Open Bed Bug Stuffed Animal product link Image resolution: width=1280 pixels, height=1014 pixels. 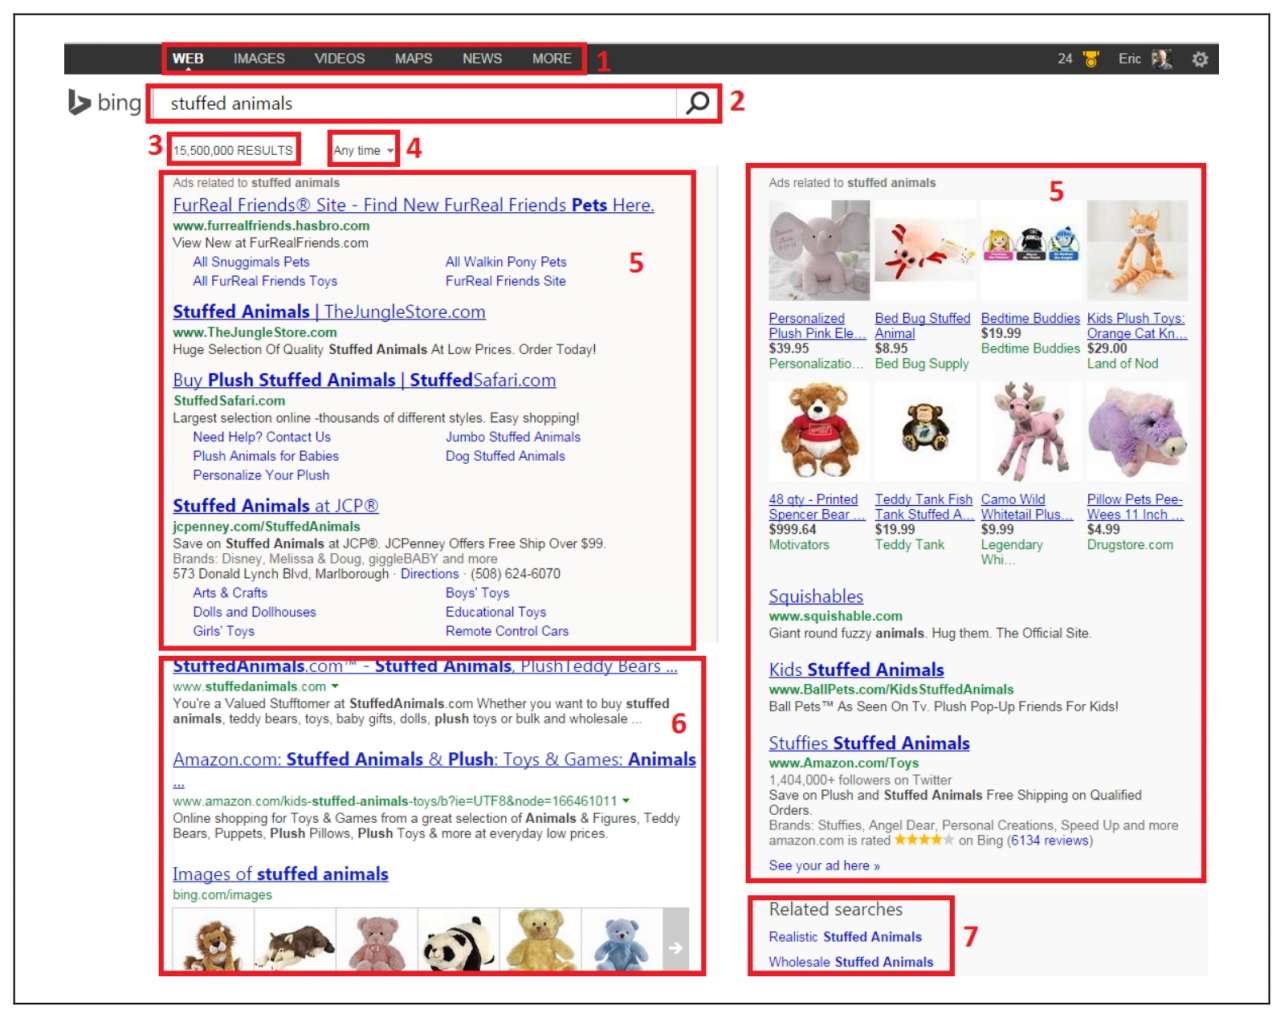pyautogui.click(x=922, y=326)
